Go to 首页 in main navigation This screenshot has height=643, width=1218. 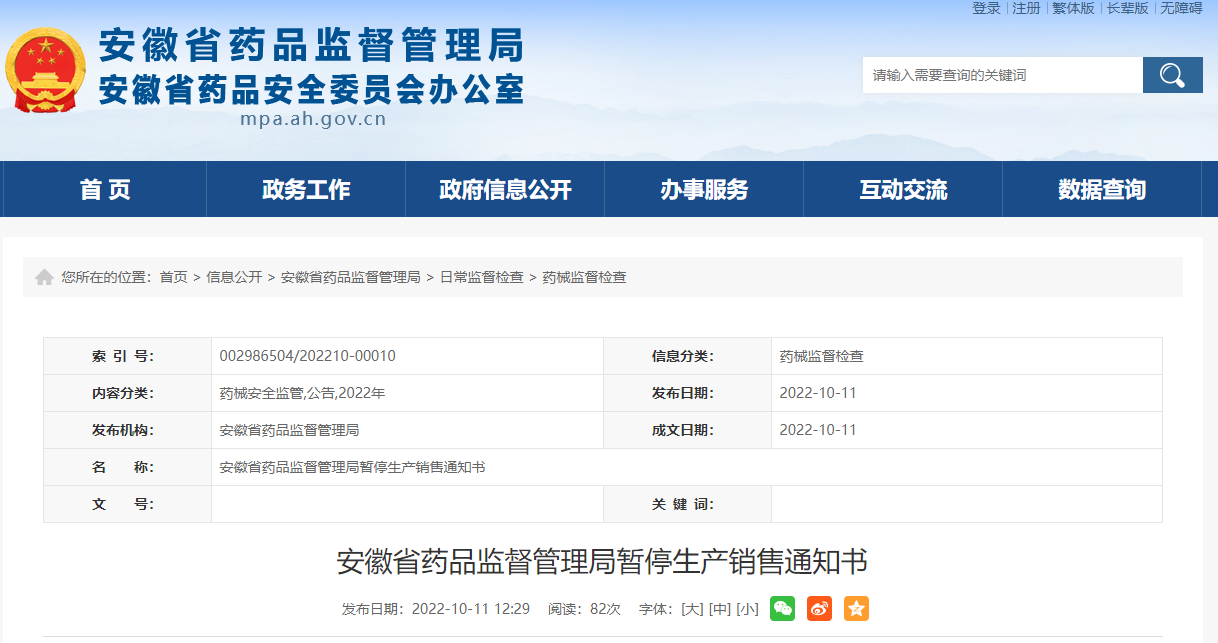pyautogui.click(x=105, y=189)
